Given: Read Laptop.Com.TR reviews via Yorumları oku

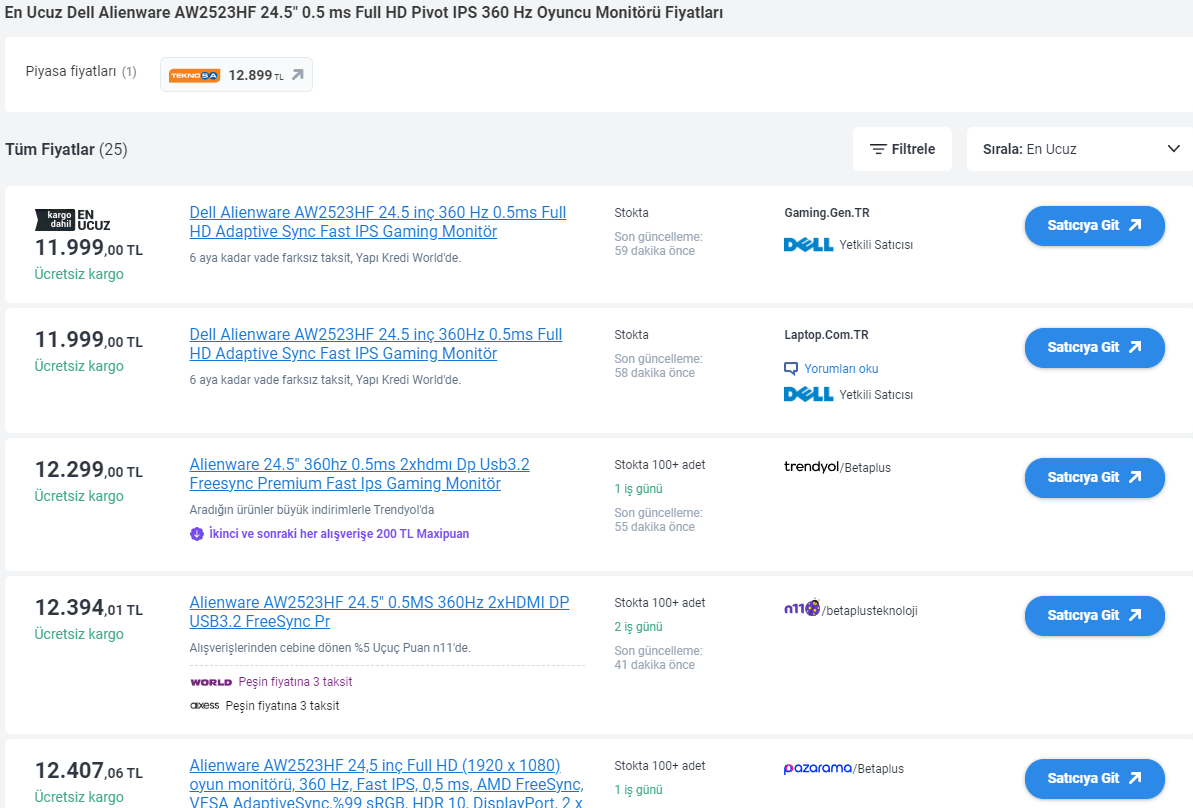Looking at the screenshot, I should 841,369.
